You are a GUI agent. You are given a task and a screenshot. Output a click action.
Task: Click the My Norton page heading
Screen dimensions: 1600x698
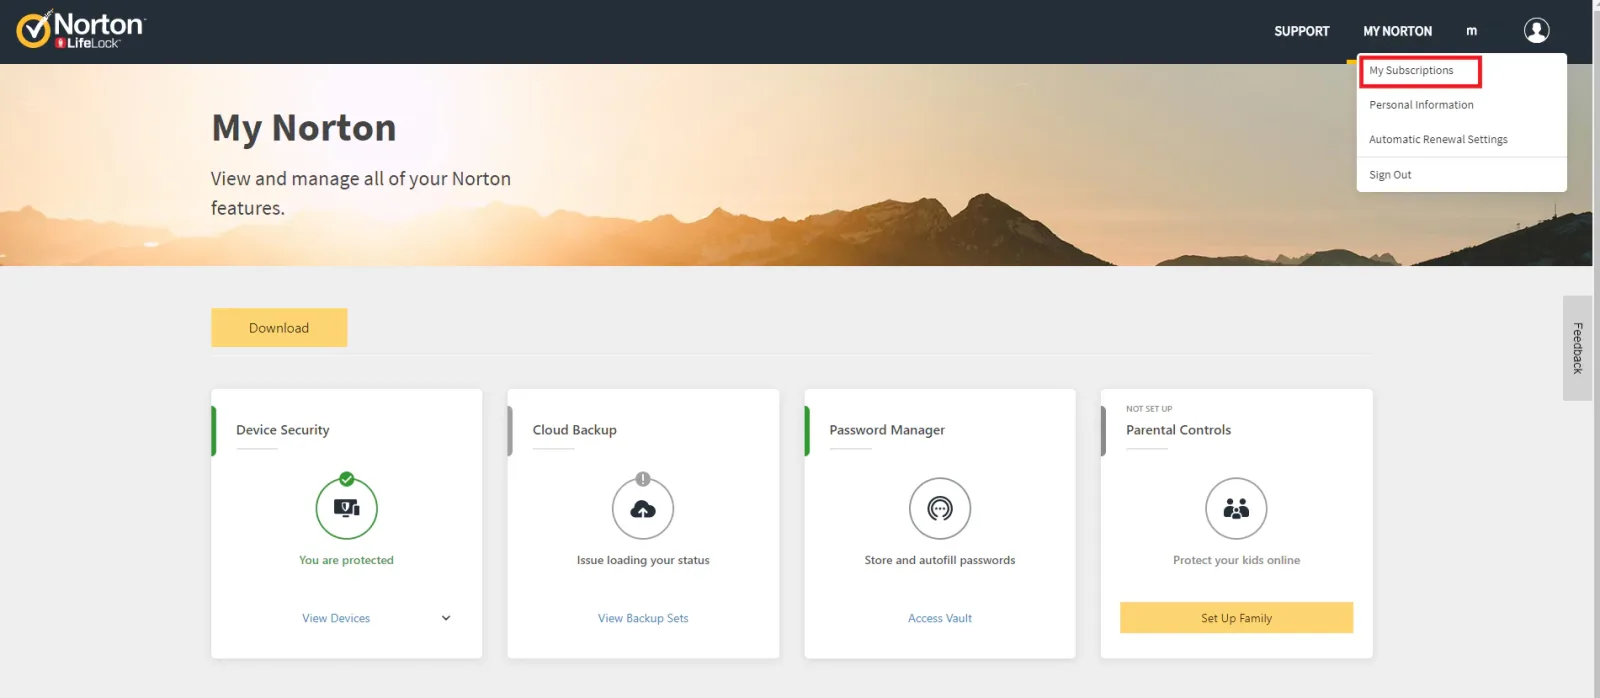click(304, 128)
